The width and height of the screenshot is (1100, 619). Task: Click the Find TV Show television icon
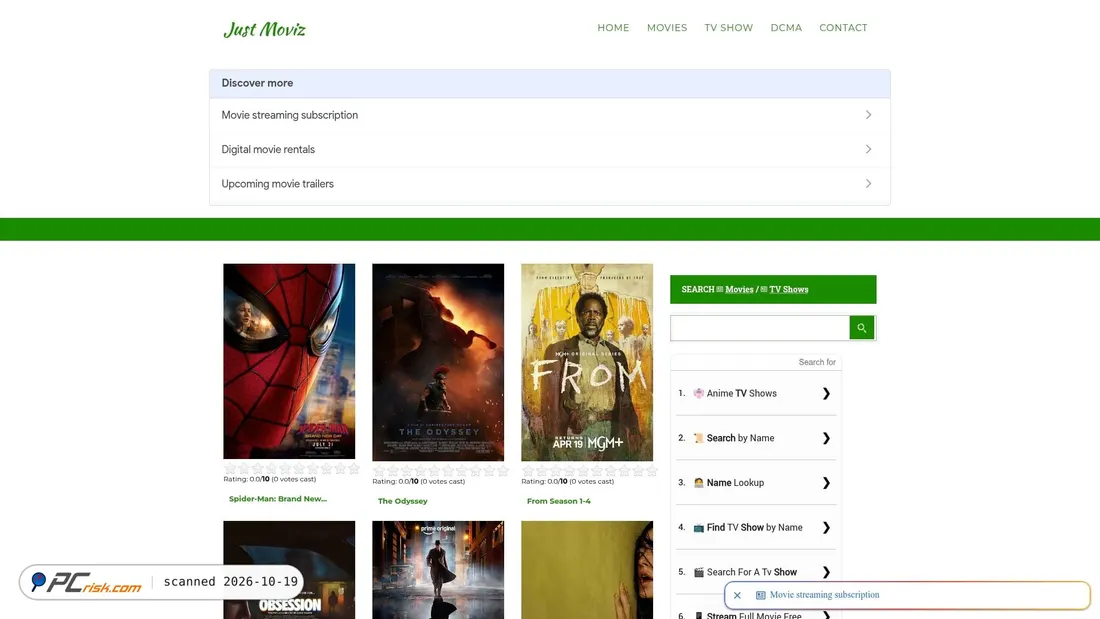(698, 528)
